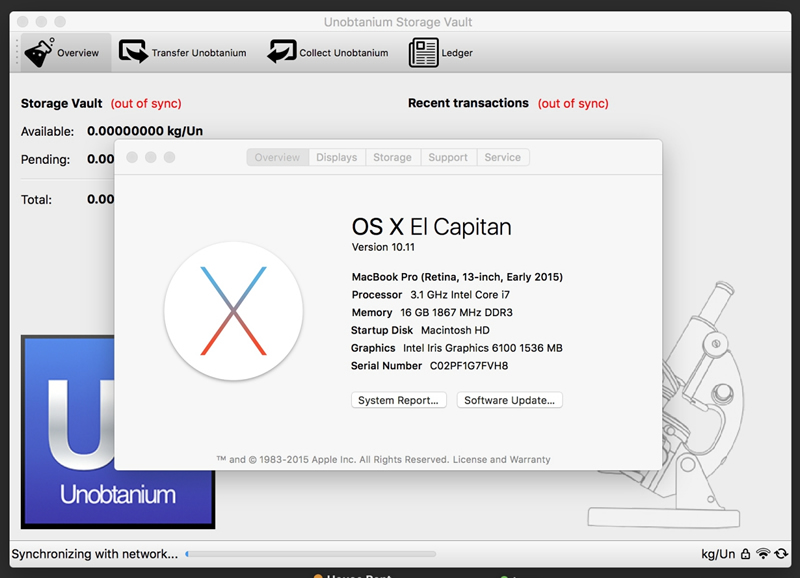This screenshot has width=800, height=578.
Task: Select the Overview tab in About window
Action: 277,157
